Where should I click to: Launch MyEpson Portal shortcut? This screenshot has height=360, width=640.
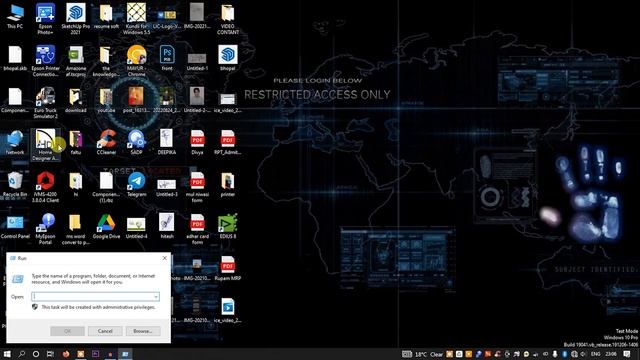tap(45, 229)
